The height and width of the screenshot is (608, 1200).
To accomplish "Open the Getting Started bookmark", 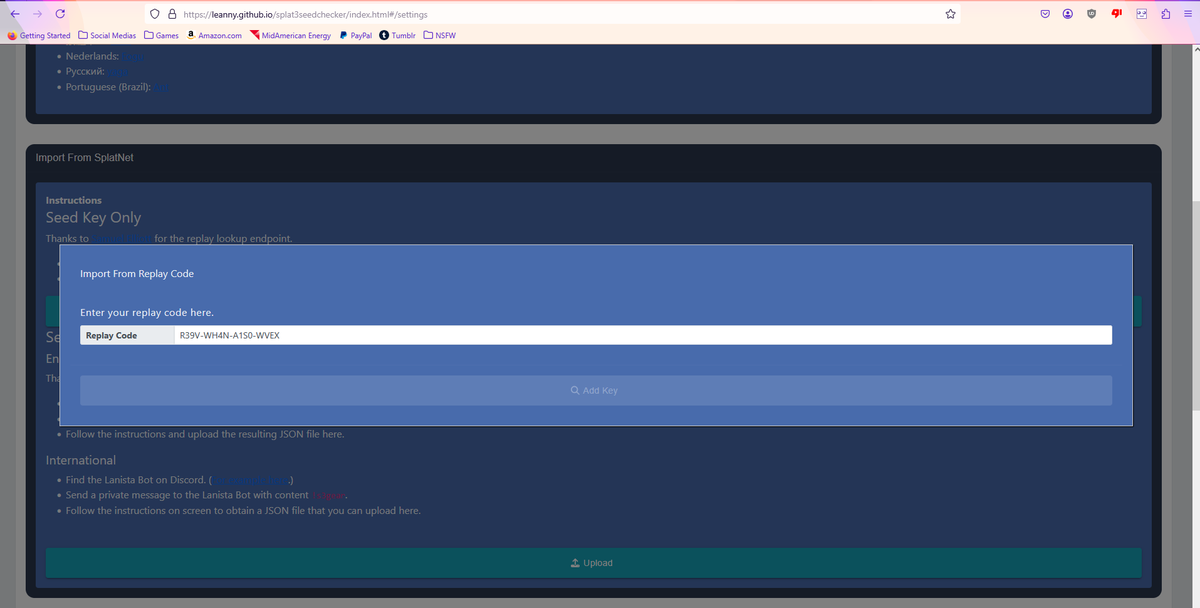I will point(39,36).
